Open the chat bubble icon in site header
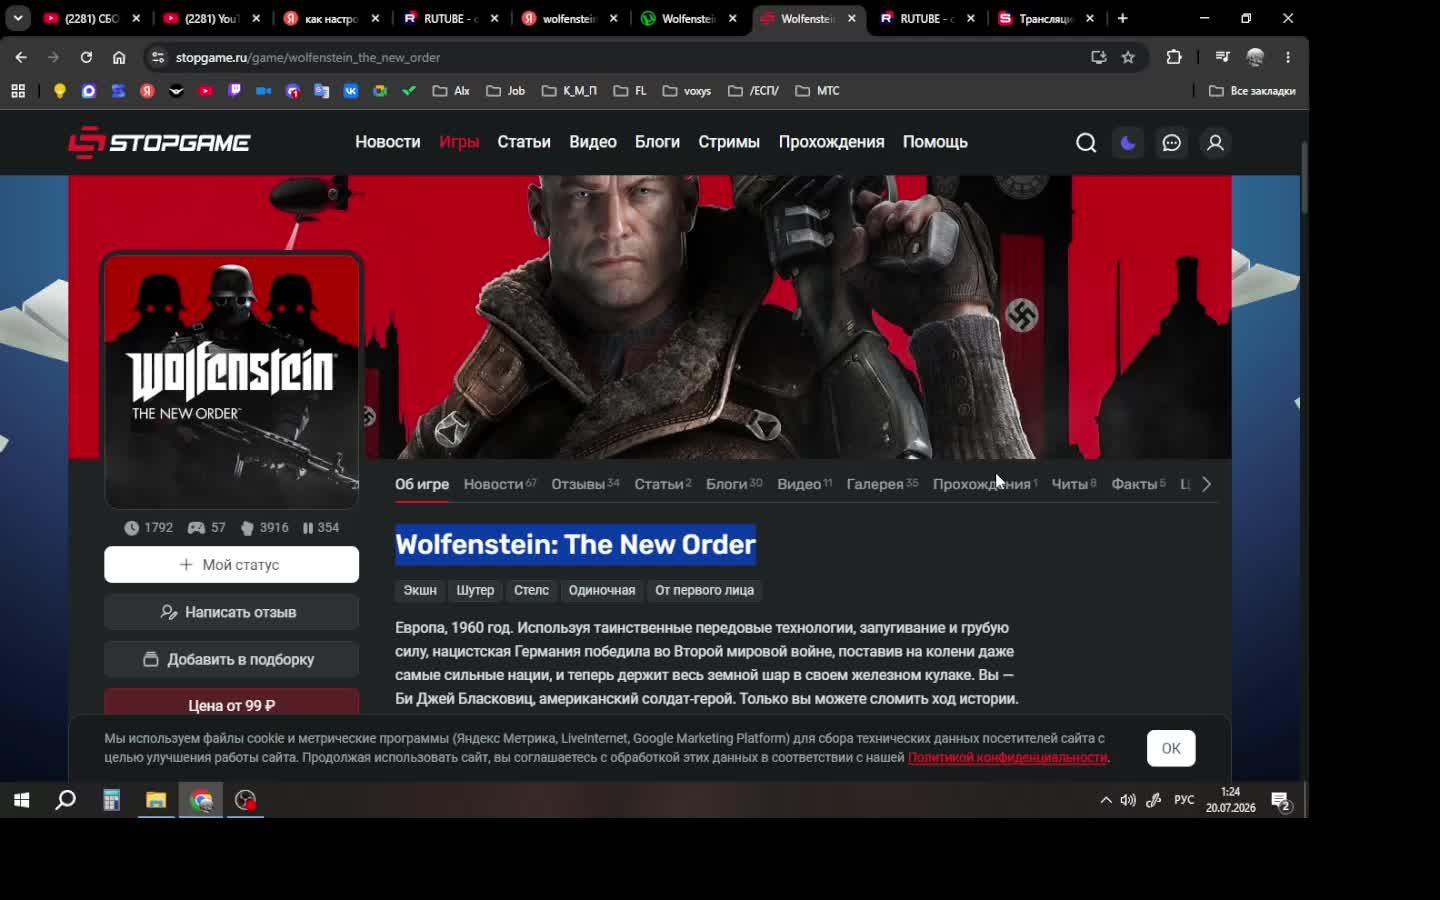The width and height of the screenshot is (1440, 900). click(1172, 143)
